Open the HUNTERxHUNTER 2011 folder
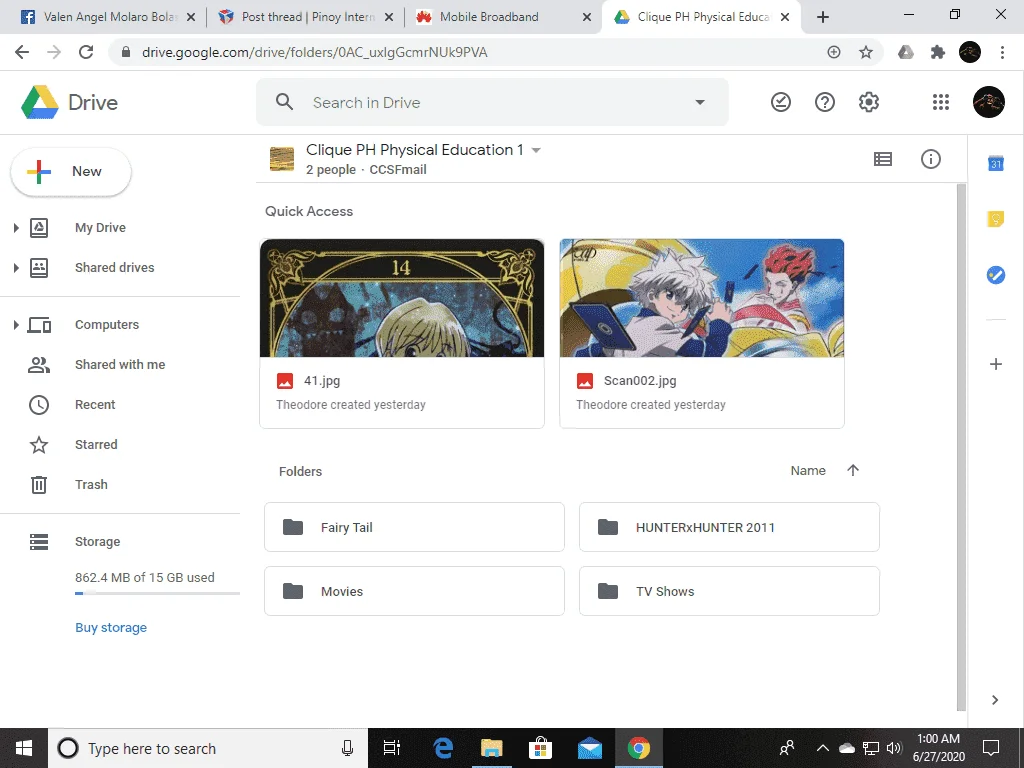The image size is (1024, 768). (x=729, y=527)
